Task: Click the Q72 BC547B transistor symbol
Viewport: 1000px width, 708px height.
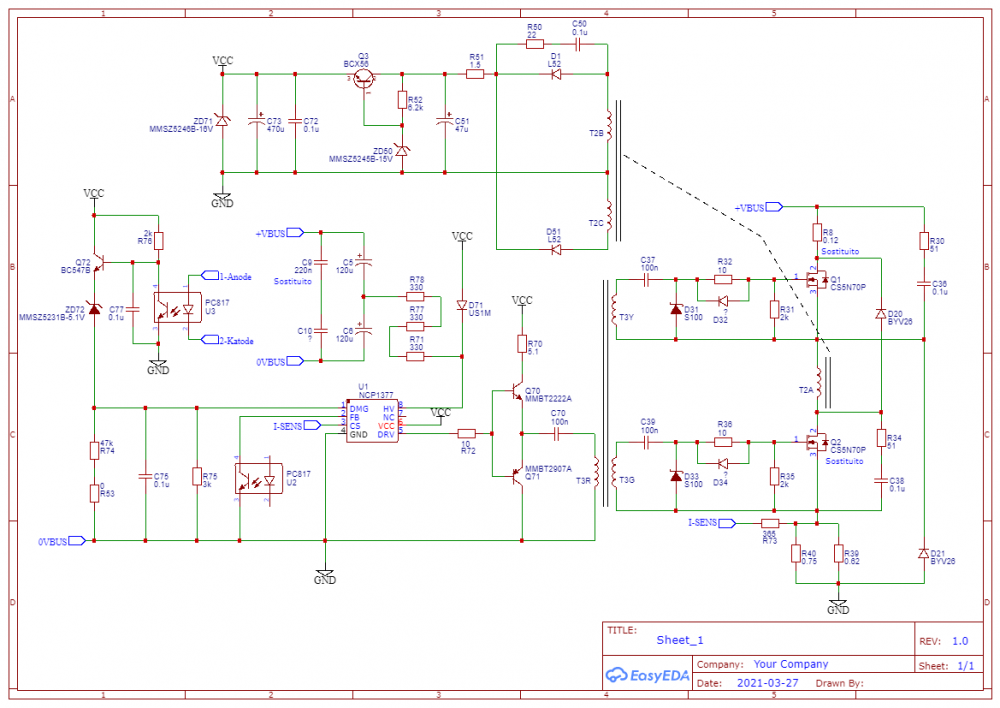Action: tap(97, 262)
